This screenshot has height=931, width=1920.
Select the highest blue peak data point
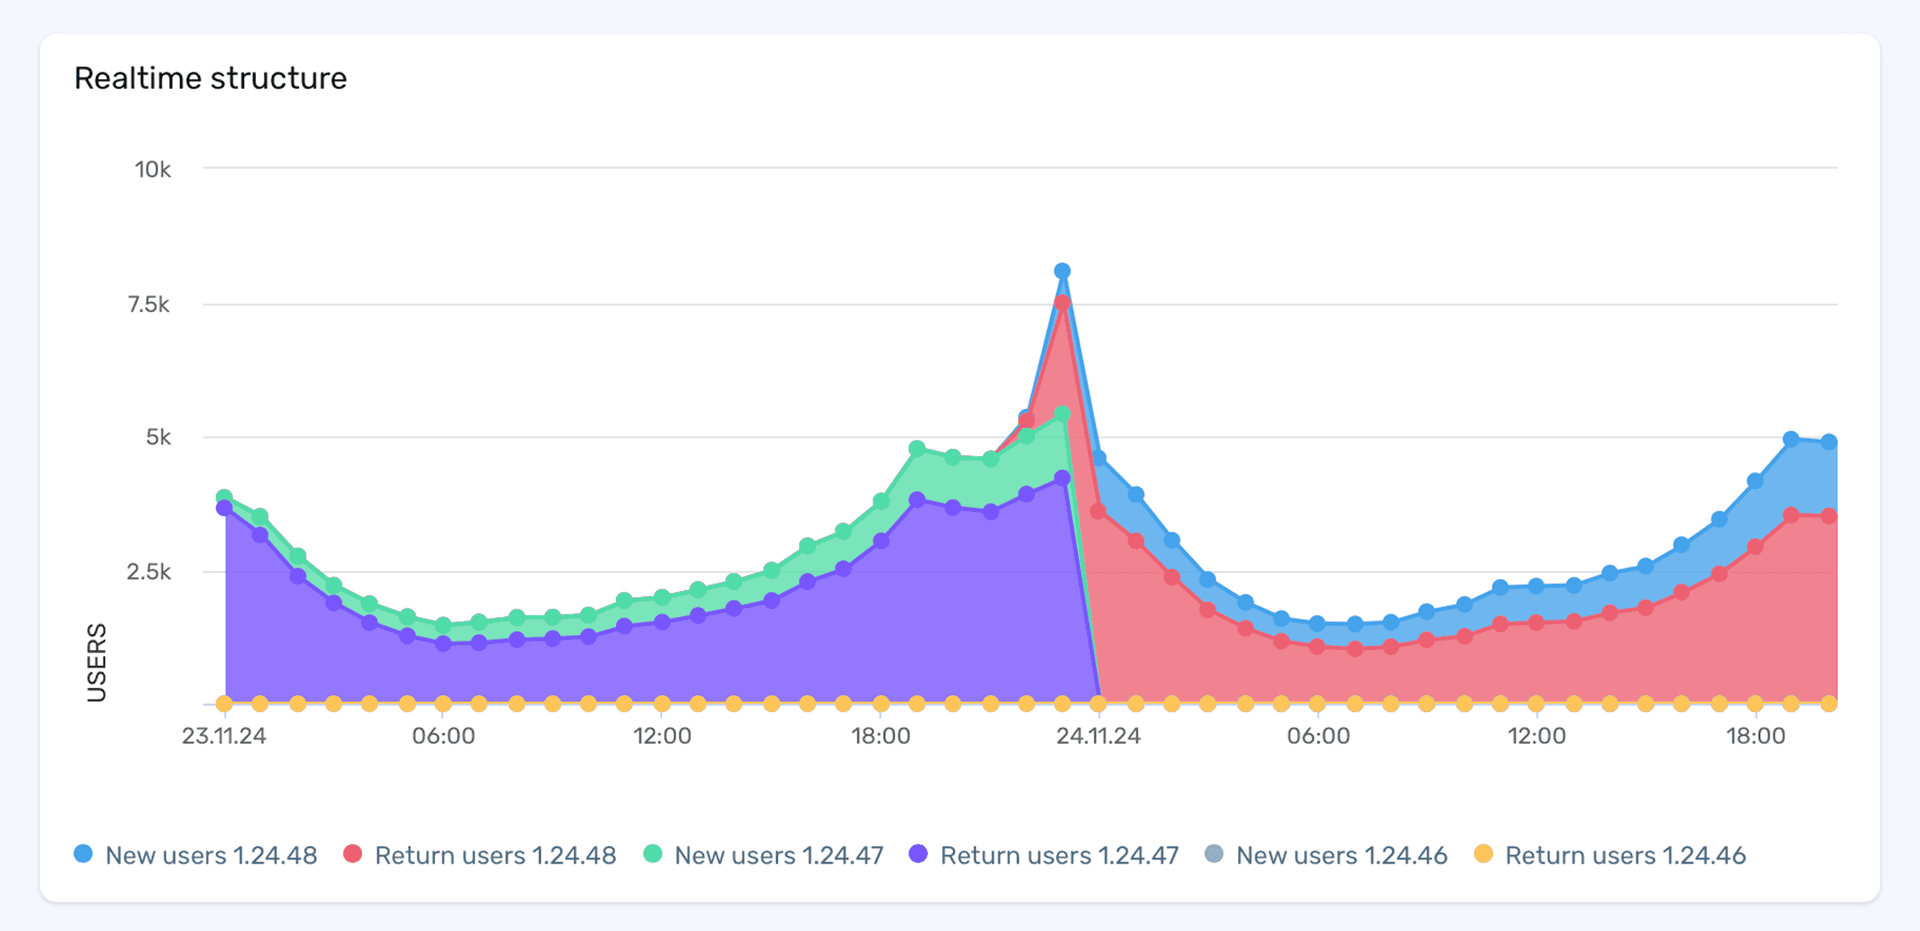[x=1062, y=269]
